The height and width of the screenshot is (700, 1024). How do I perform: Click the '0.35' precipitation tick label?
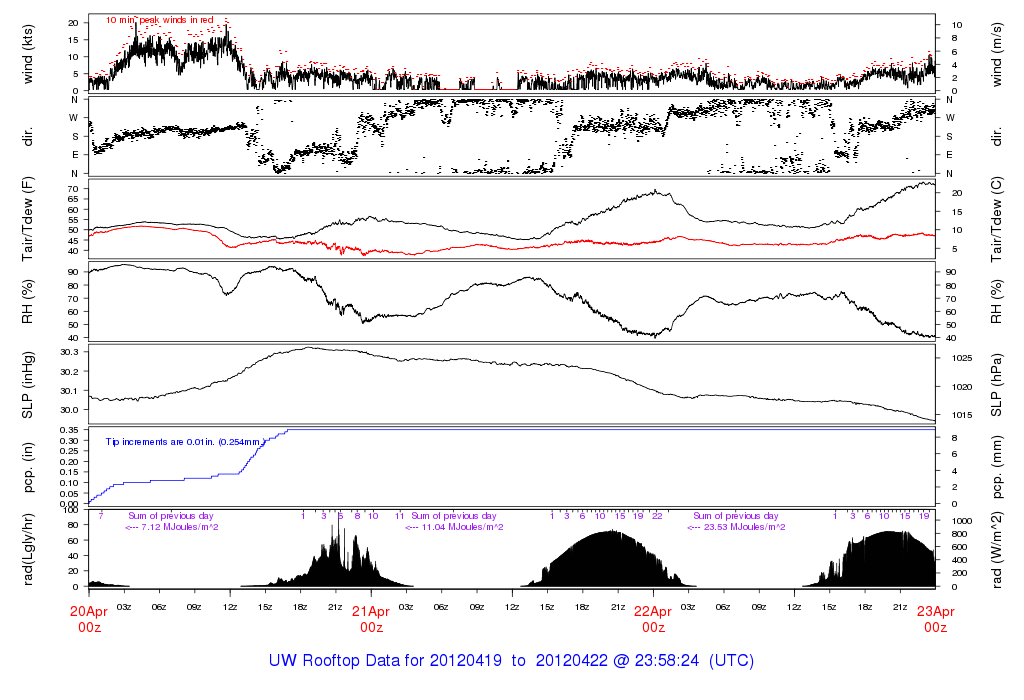69,430
